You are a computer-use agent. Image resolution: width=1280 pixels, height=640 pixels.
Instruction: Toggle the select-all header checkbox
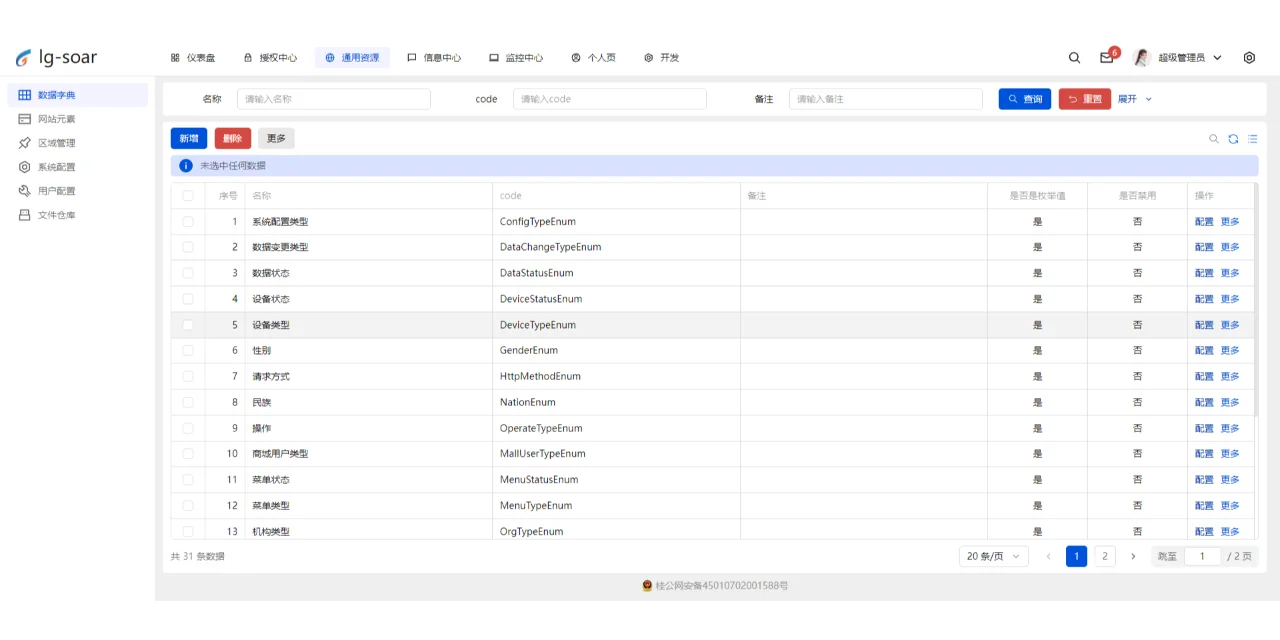[188, 196]
